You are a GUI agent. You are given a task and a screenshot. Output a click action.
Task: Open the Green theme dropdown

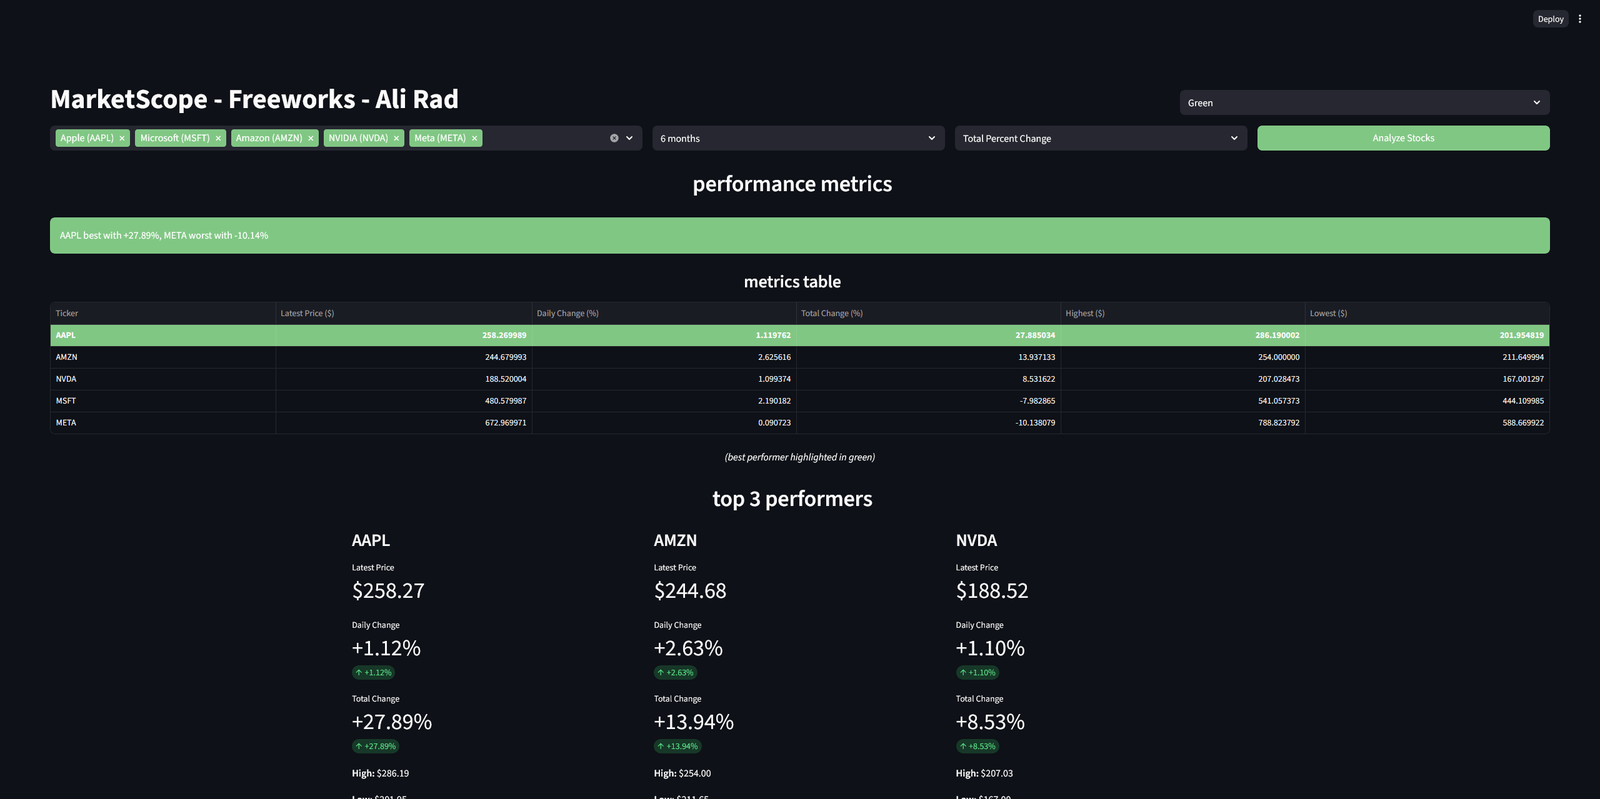[x=1364, y=102]
